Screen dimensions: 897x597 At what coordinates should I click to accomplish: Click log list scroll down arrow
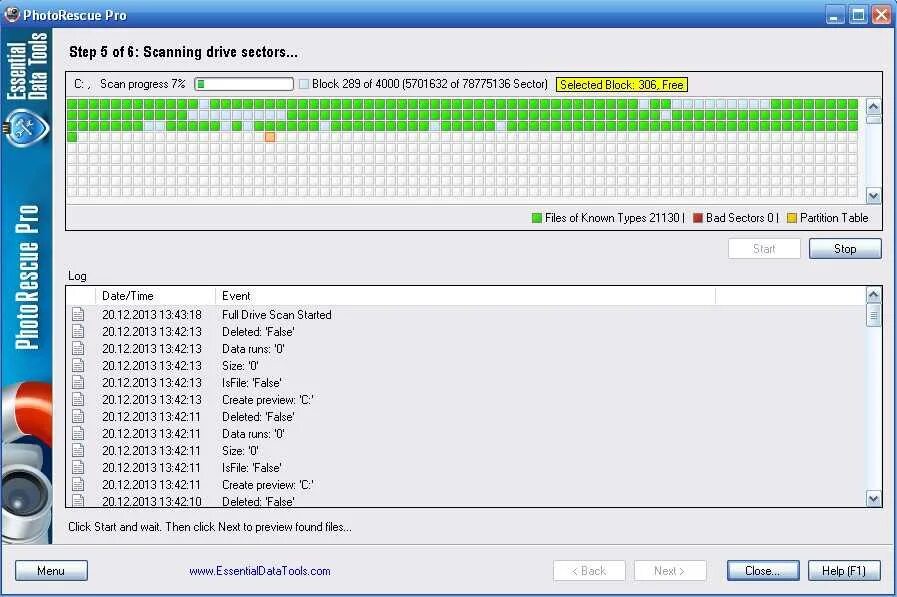coord(874,499)
